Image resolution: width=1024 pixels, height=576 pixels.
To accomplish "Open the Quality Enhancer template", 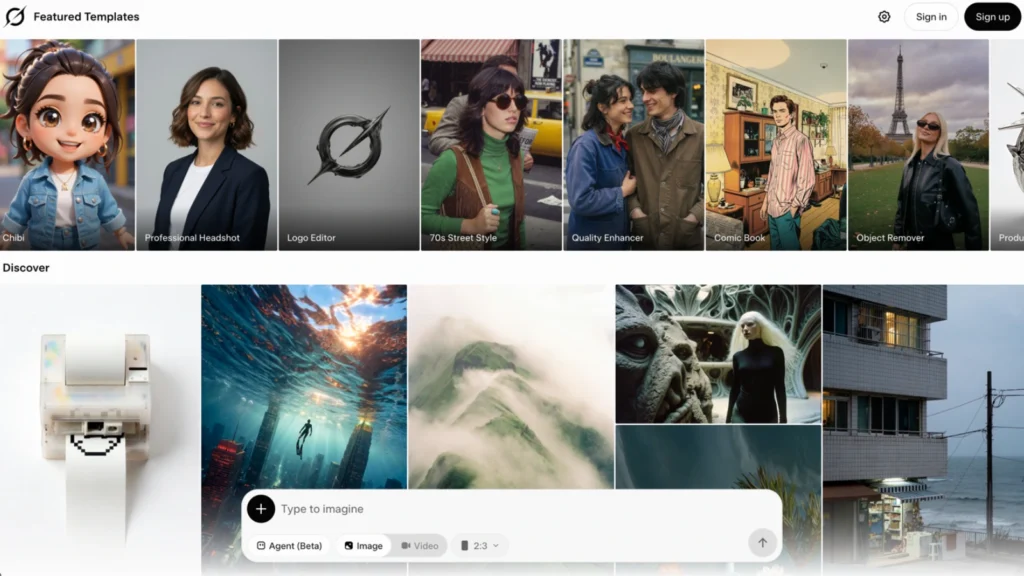I will [x=634, y=145].
